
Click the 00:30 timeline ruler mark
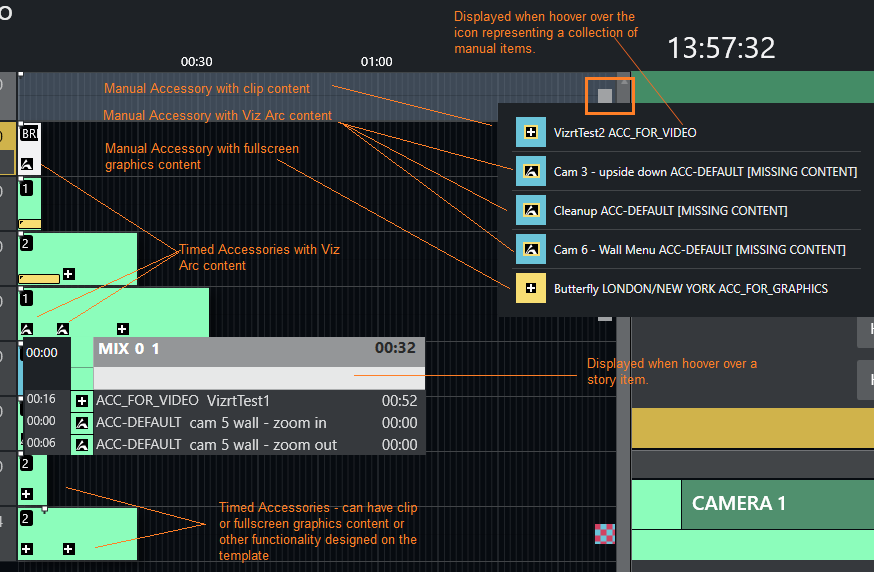[196, 62]
